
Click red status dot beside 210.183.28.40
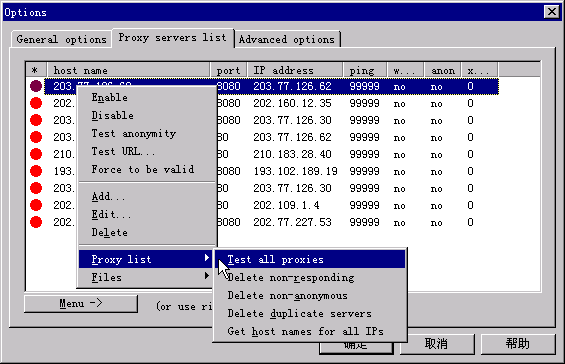(x=36, y=154)
